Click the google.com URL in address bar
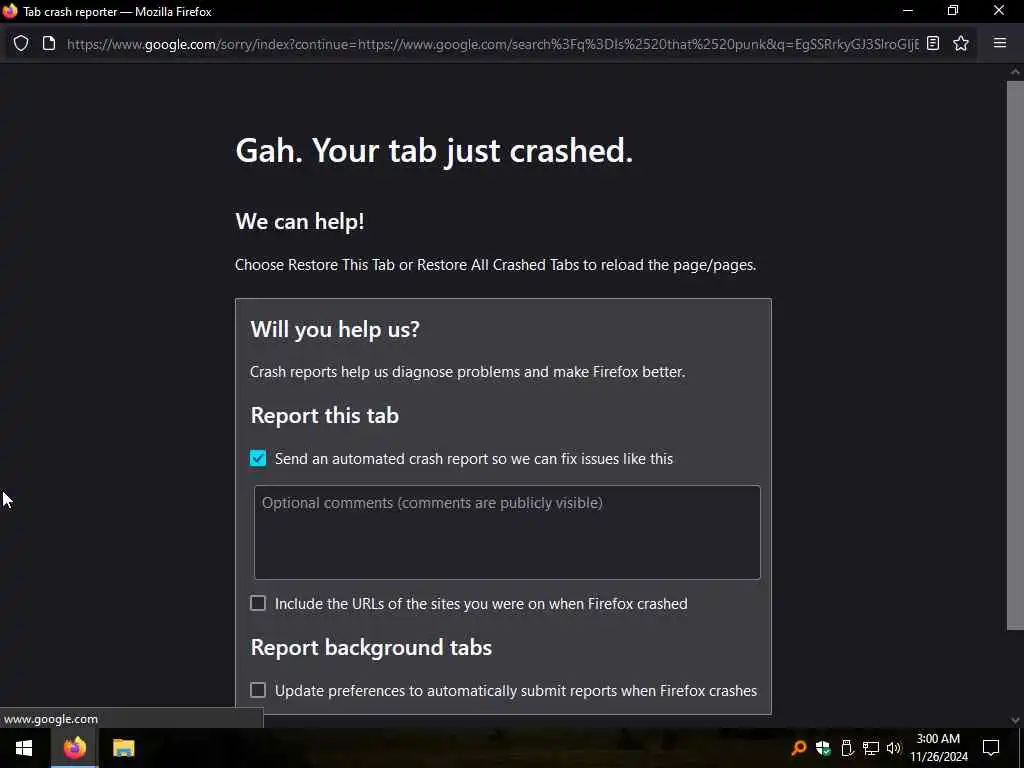Image resolution: width=1024 pixels, height=768 pixels. tap(493, 44)
